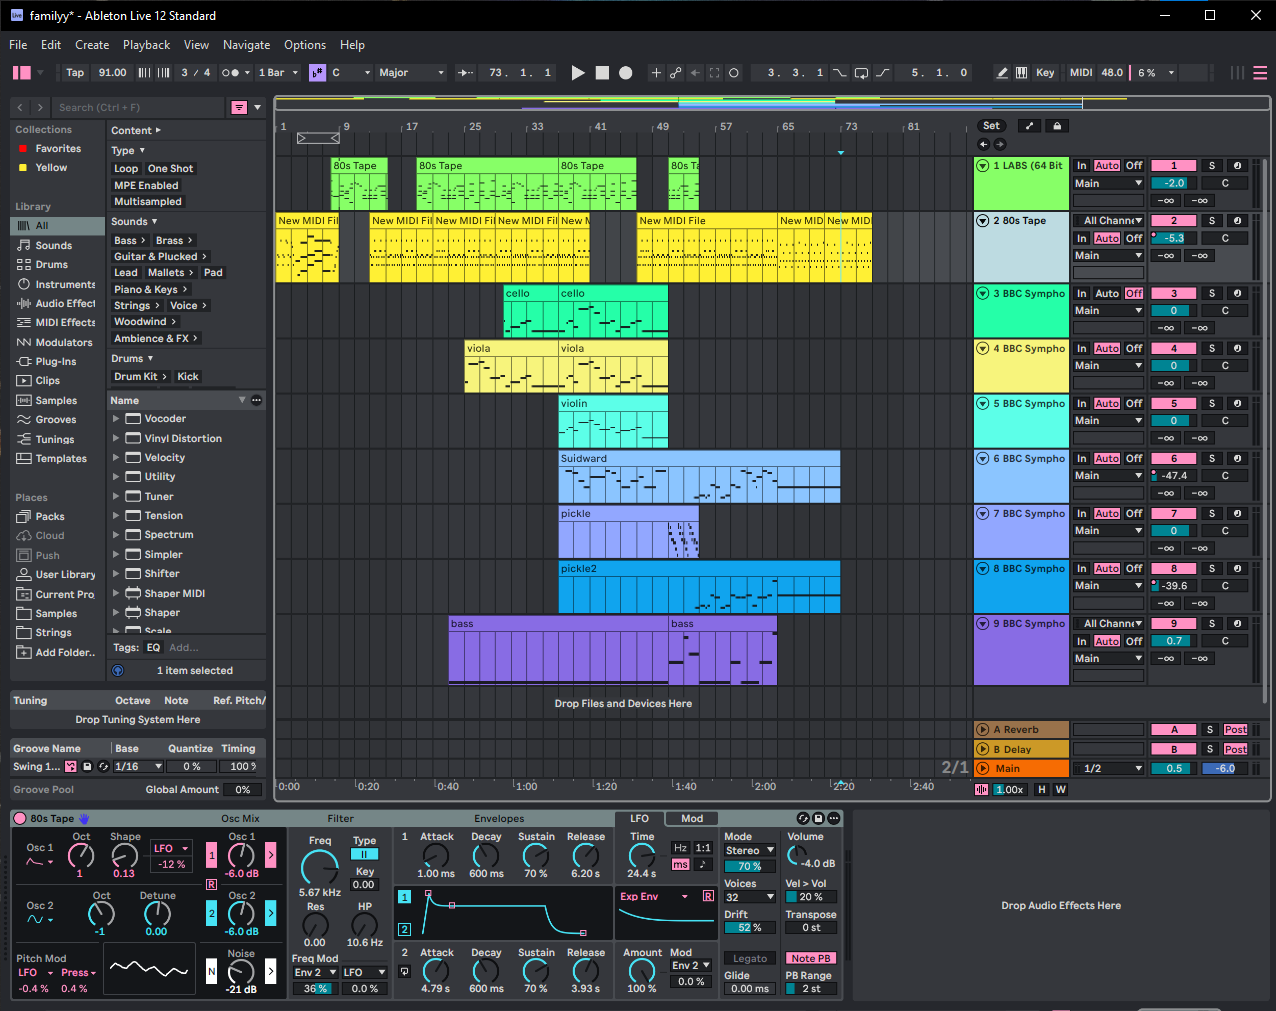Open track 2 All Channels input dropdown
Screen dimensions: 1276x1011
[x=1109, y=221]
